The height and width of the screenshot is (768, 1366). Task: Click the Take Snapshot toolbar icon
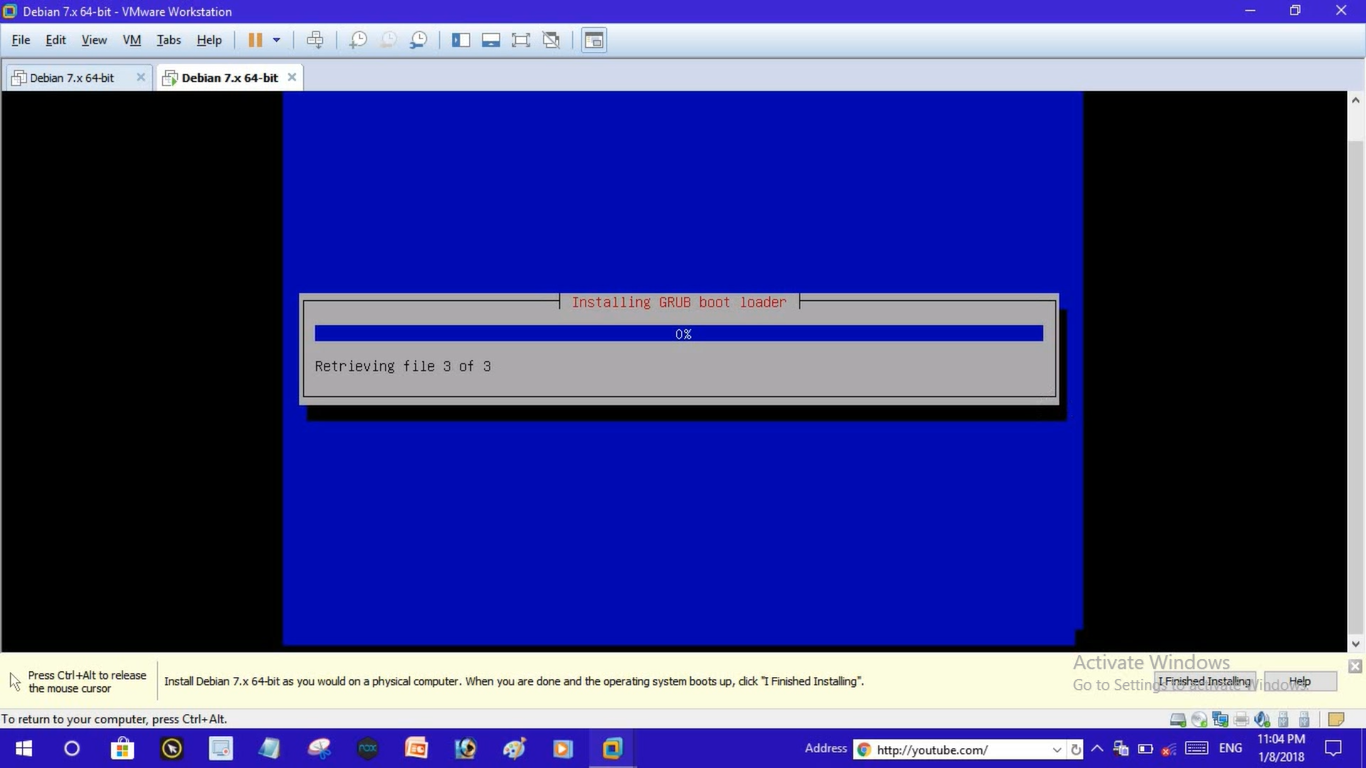358,40
